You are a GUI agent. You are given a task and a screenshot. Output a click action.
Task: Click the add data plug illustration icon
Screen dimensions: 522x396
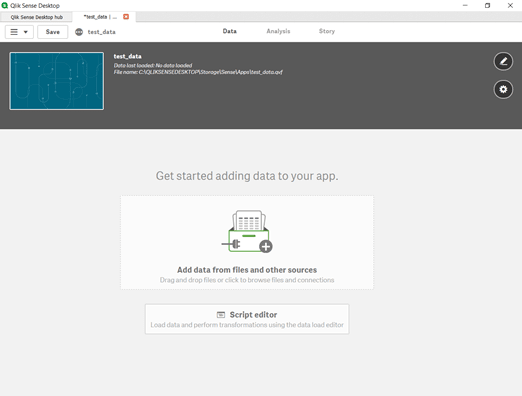pyautogui.click(x=247, y=231)
